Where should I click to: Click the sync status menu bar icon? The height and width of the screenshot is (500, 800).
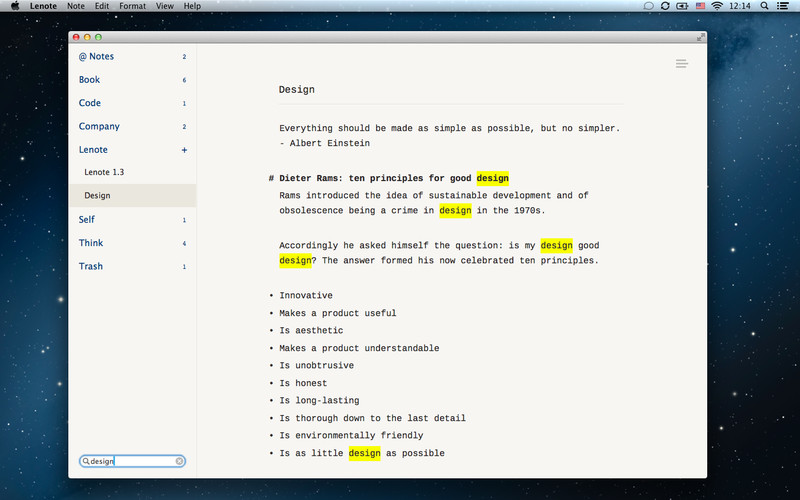click(665, 6)
